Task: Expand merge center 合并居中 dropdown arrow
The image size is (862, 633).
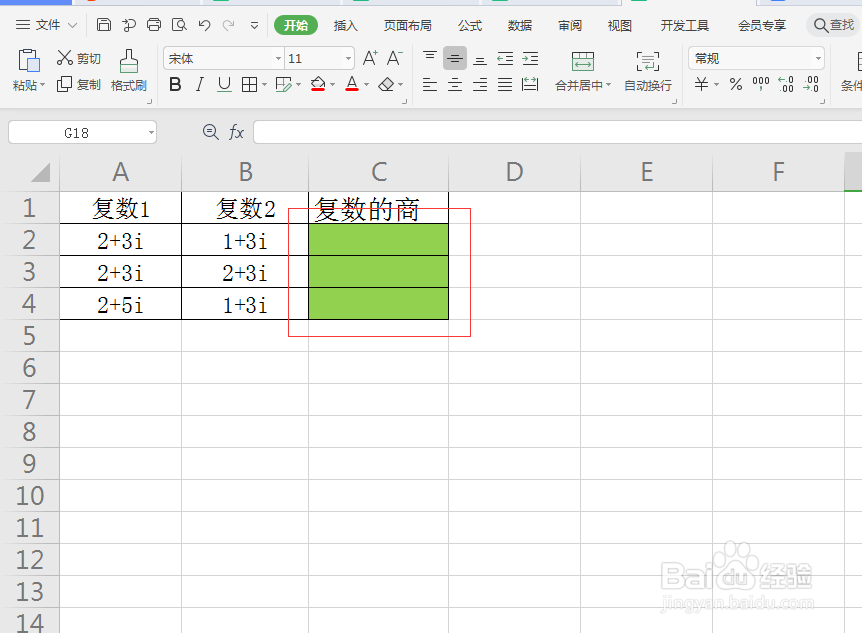Action: 608,85
